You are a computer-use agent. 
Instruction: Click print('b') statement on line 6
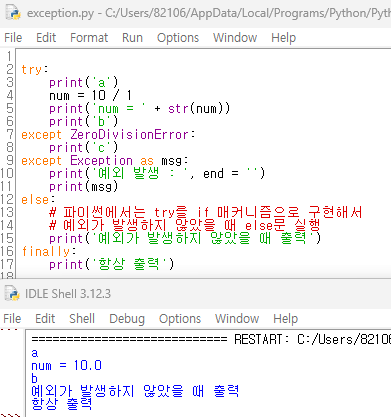coord(84,121)
